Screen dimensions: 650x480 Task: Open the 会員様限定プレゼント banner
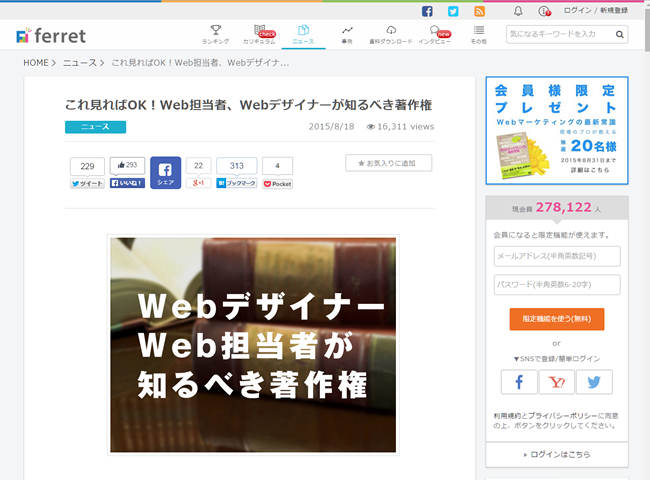556,131
